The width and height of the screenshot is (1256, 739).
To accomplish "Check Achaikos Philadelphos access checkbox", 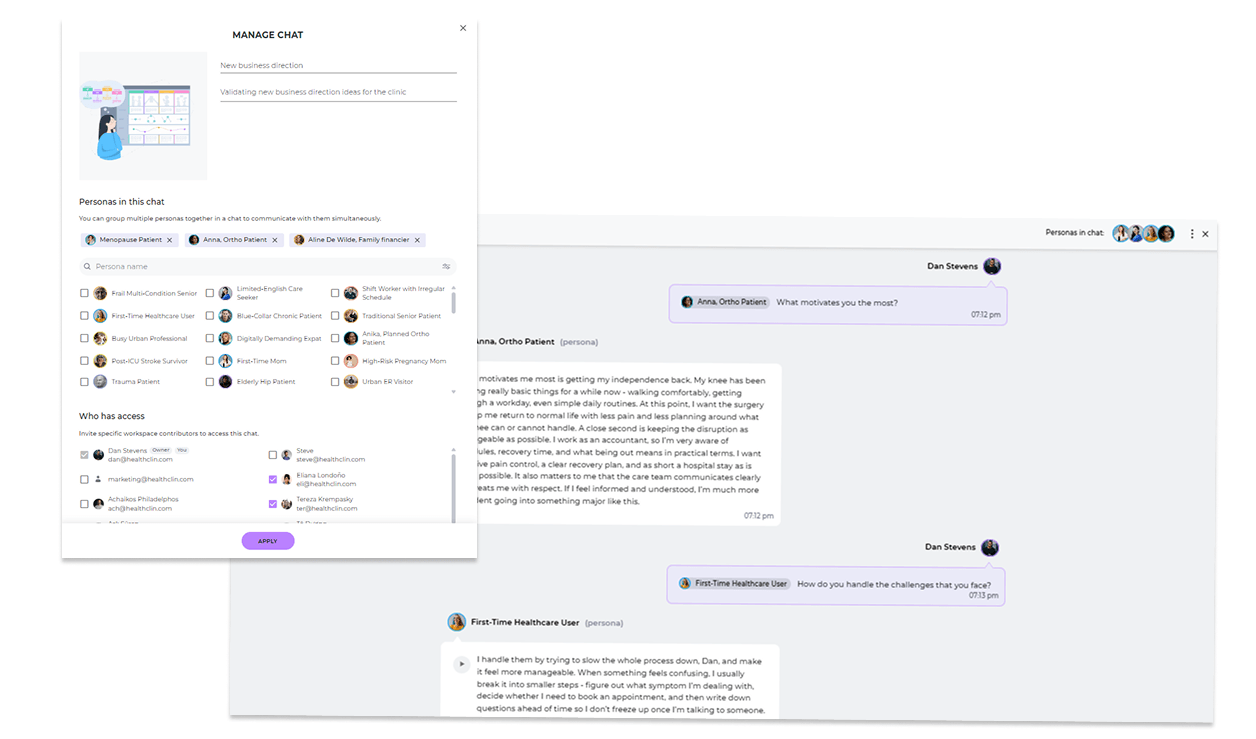I will pyautogui.click(x=84, y=504).
